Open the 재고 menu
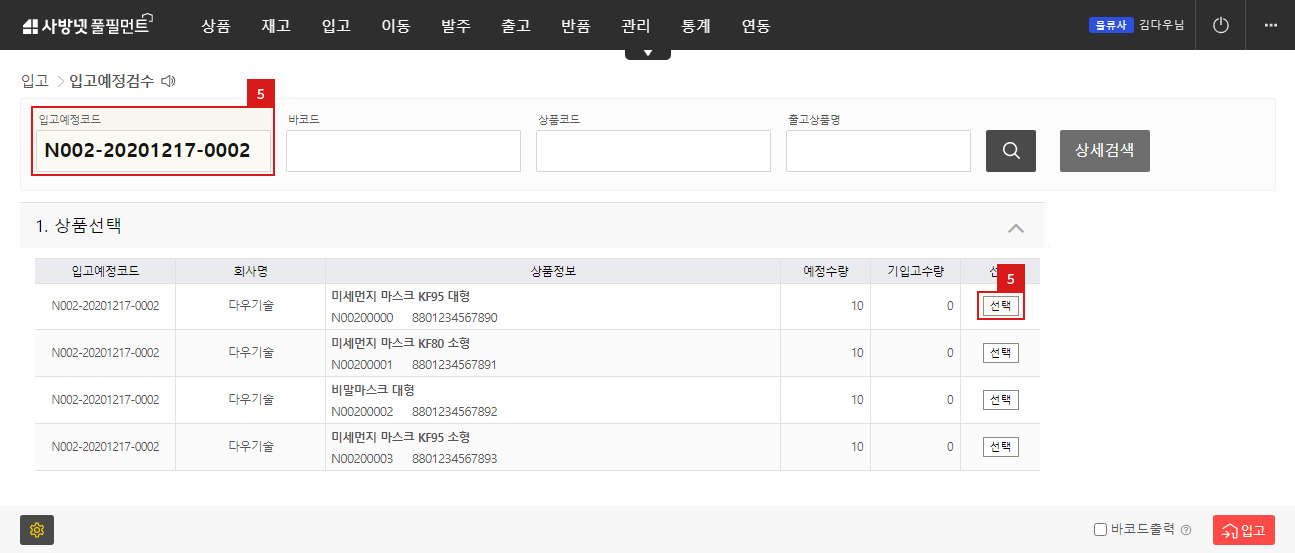 click(x=276, y=26)
